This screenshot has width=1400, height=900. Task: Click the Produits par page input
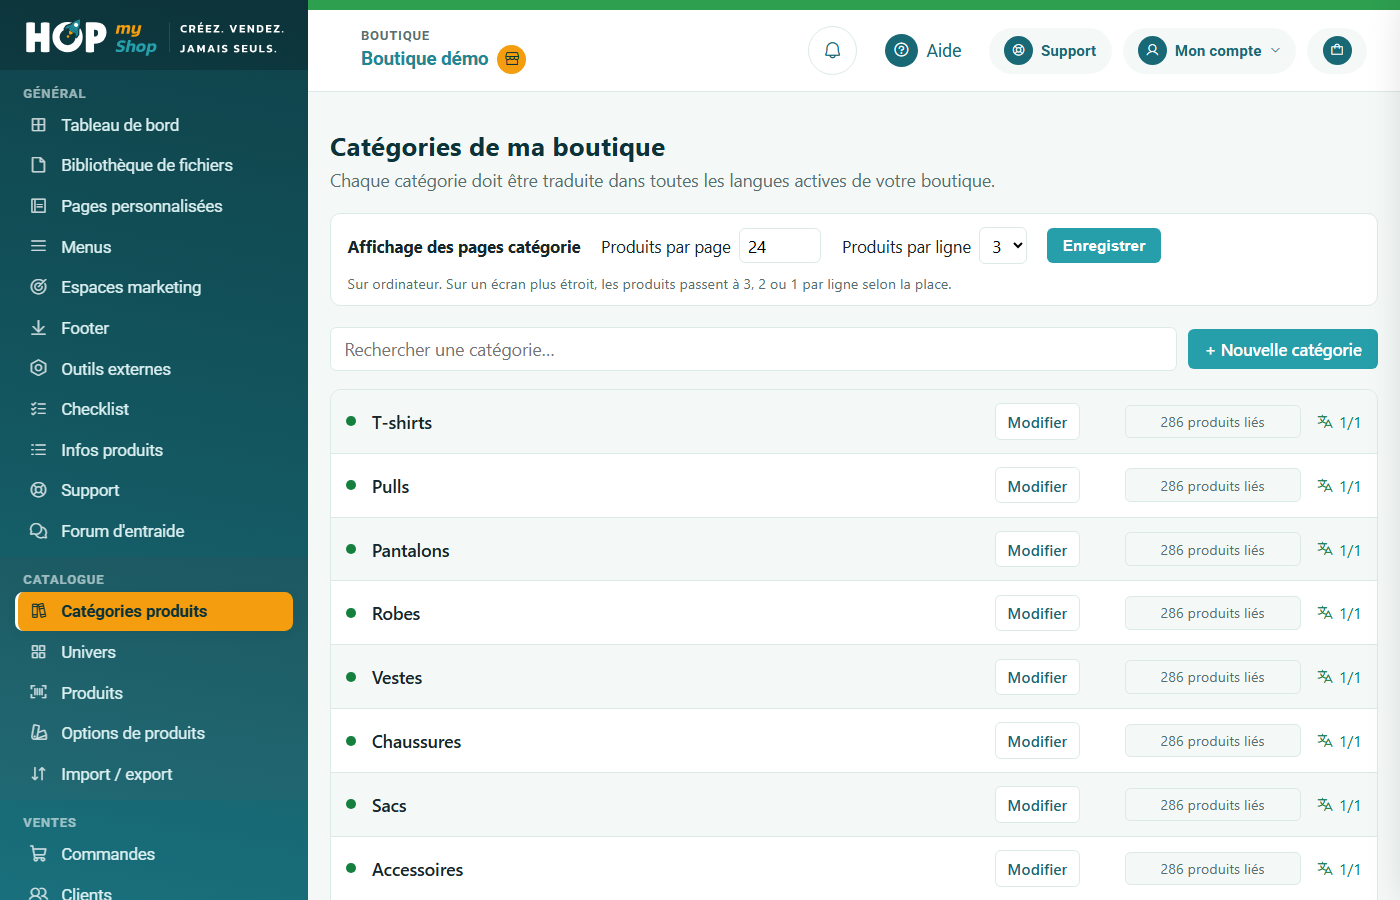point(780,246)
